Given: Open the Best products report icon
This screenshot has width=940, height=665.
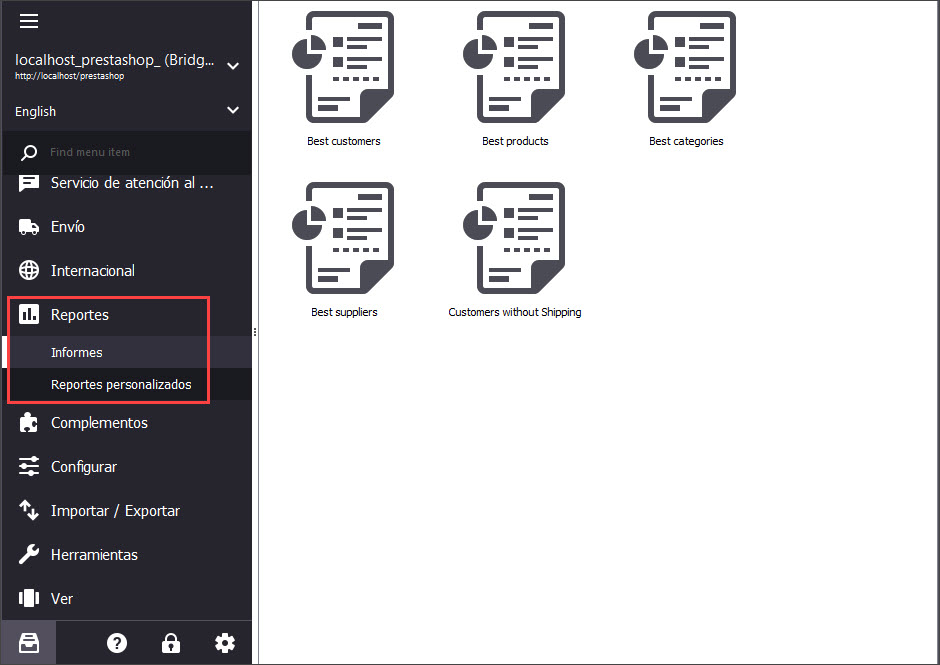Looking at the screenshot, I should 515,67.
